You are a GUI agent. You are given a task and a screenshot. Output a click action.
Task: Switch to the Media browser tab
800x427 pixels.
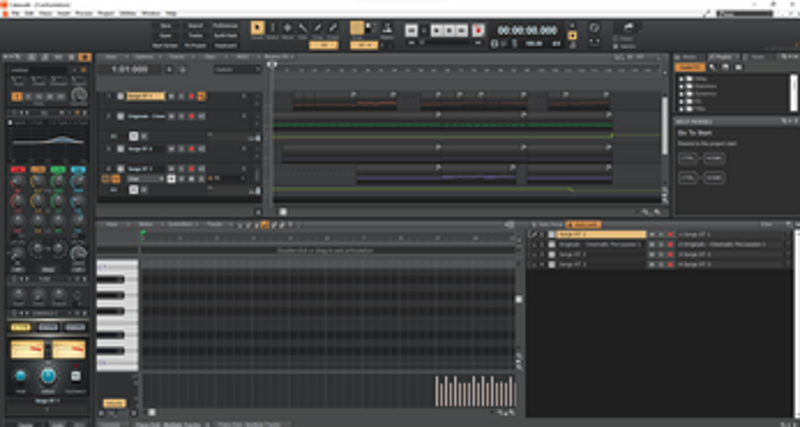689,57
